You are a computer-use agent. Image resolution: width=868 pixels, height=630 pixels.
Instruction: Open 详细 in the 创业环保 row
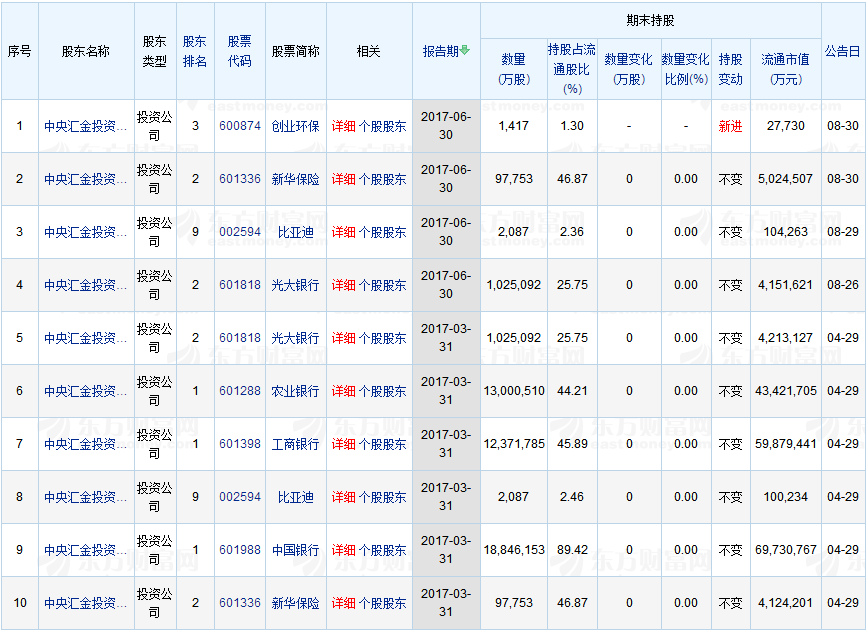343,126
